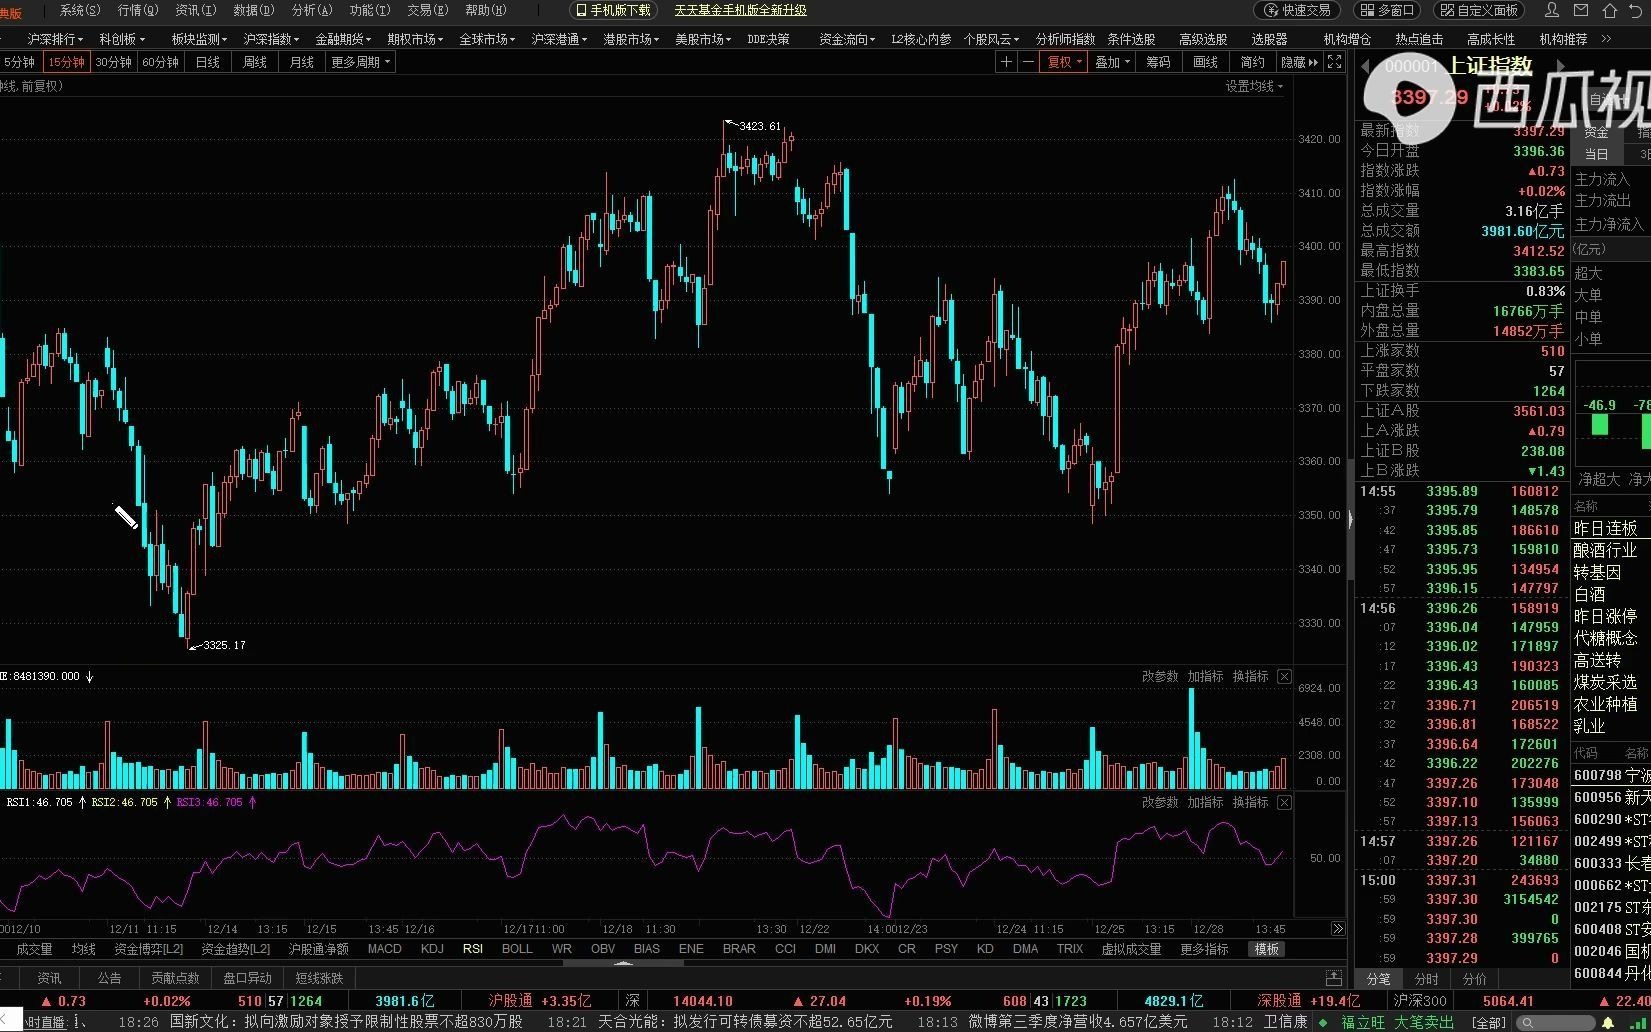Image resolution: width=1651 pixels, height=1032 pixels.
Task: Select MACD indicator tab
Action: pos(384,949)
